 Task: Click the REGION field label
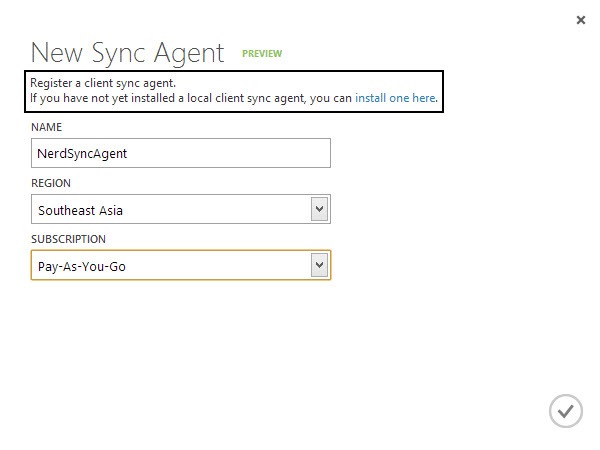point(51,183)
